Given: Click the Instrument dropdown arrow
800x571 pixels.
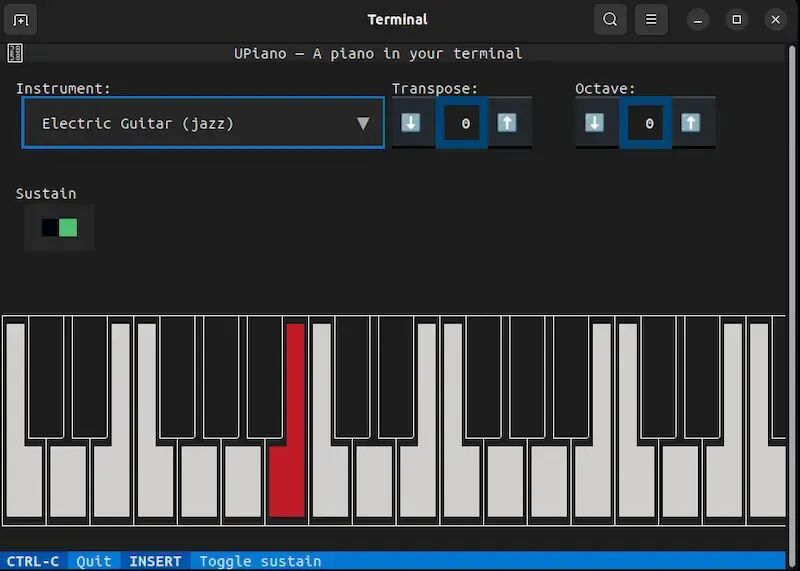Looking at the screenshot, I should tap(363, 123).
